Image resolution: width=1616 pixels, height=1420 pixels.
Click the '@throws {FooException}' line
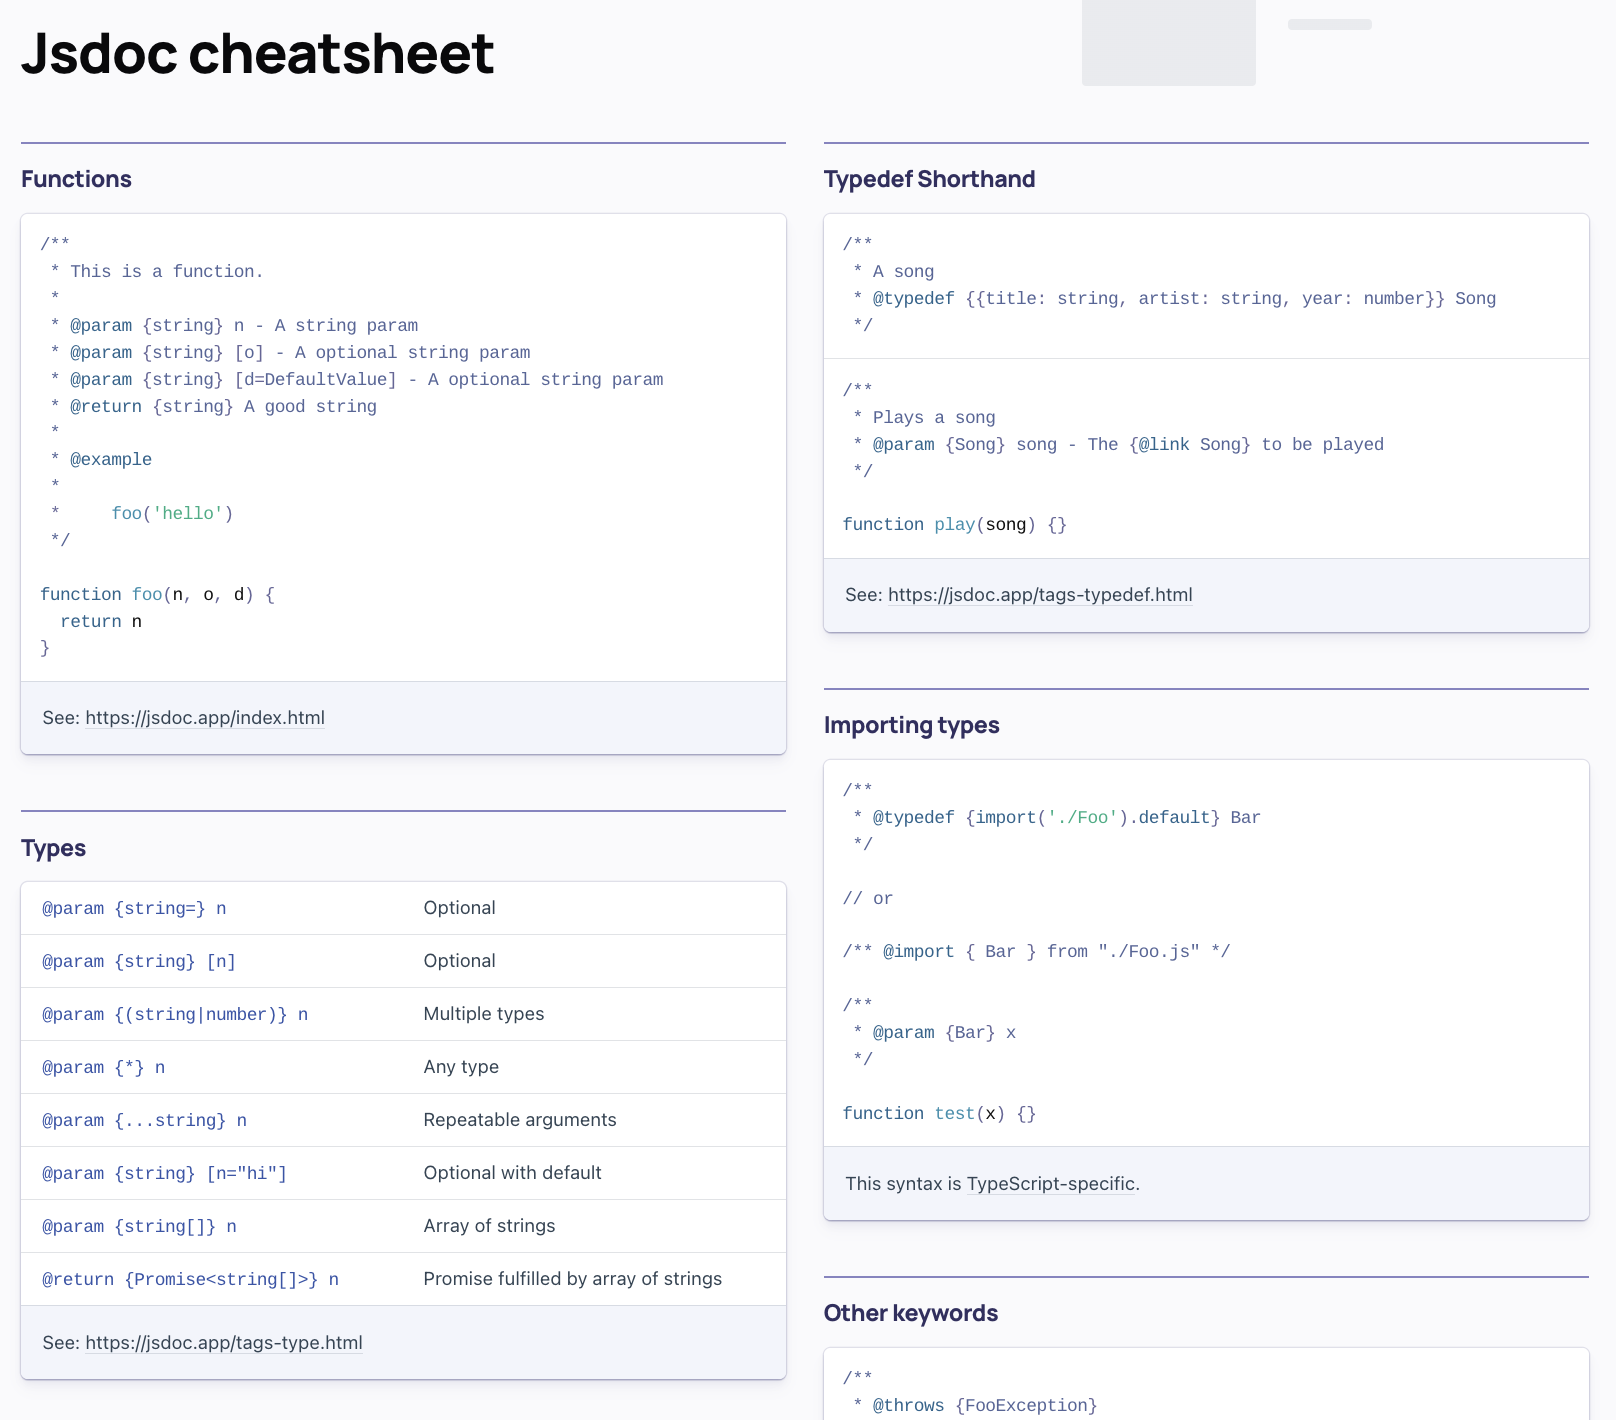(975, 1406)
